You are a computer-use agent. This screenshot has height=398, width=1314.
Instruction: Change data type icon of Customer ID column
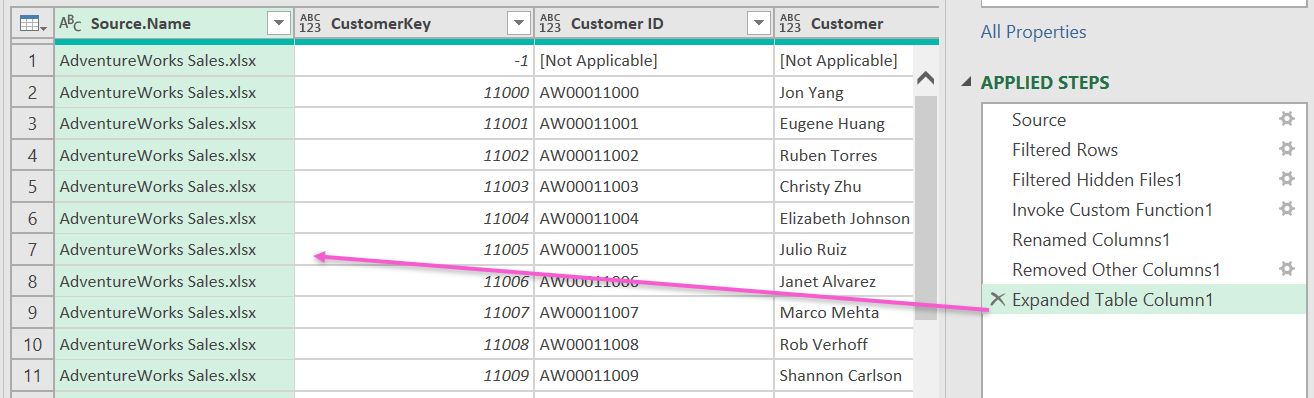click(x=550, y=23)
